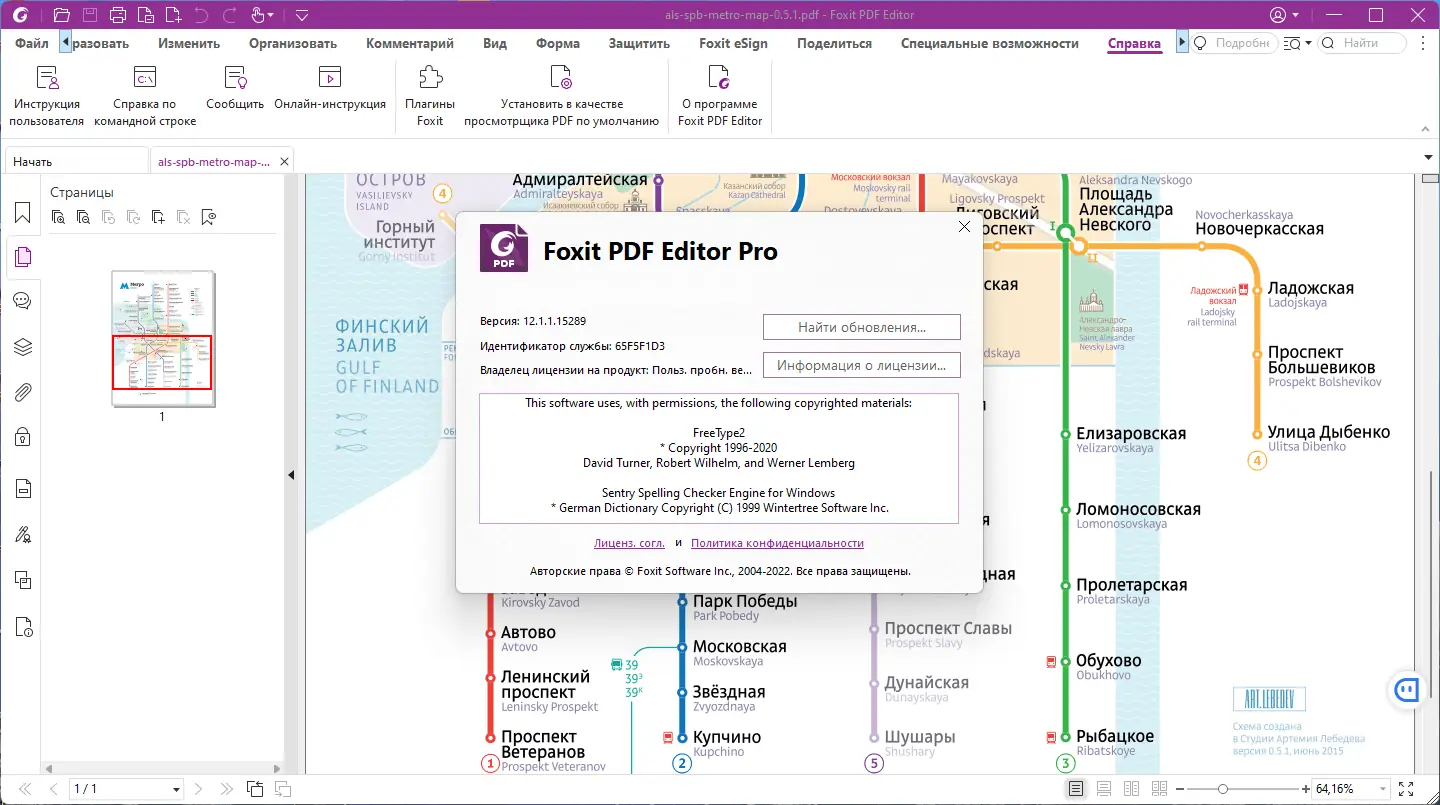Screen dimensions: 1440x805
Task: Open the Foxit eSign tab
Action: [733, 43]
